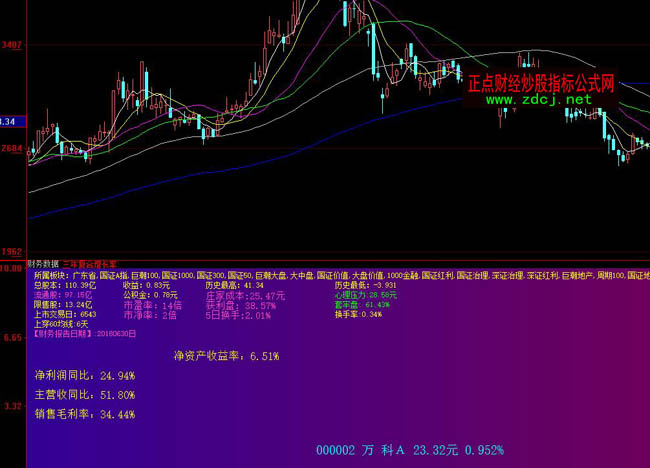Click the 3407 price axis label
The image size is (650, 468).
(x=12, y=46)
